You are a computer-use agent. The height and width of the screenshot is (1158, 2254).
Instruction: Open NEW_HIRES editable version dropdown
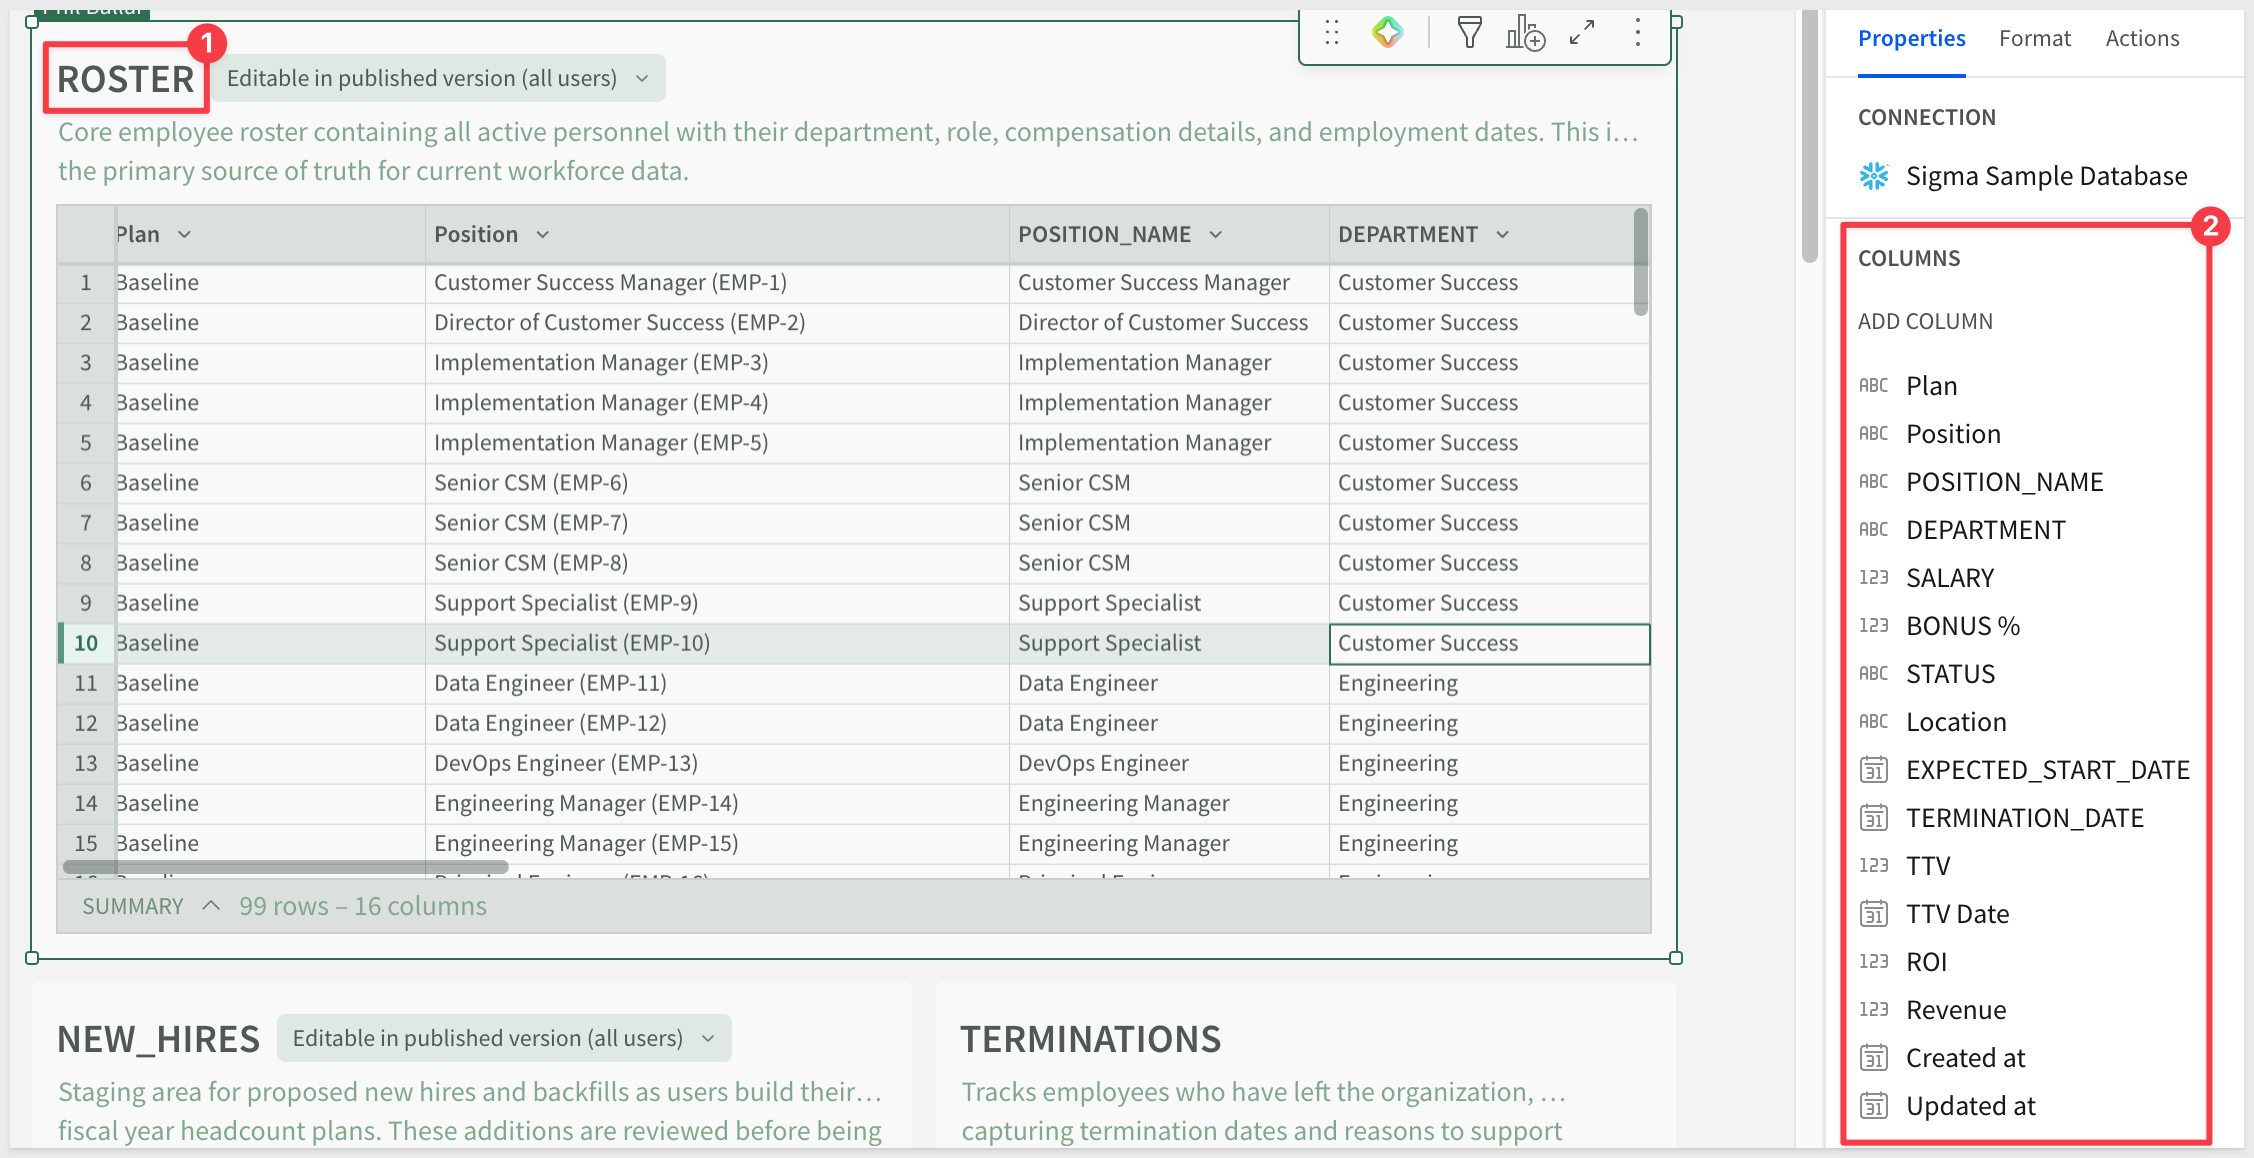click(504, 1038)
